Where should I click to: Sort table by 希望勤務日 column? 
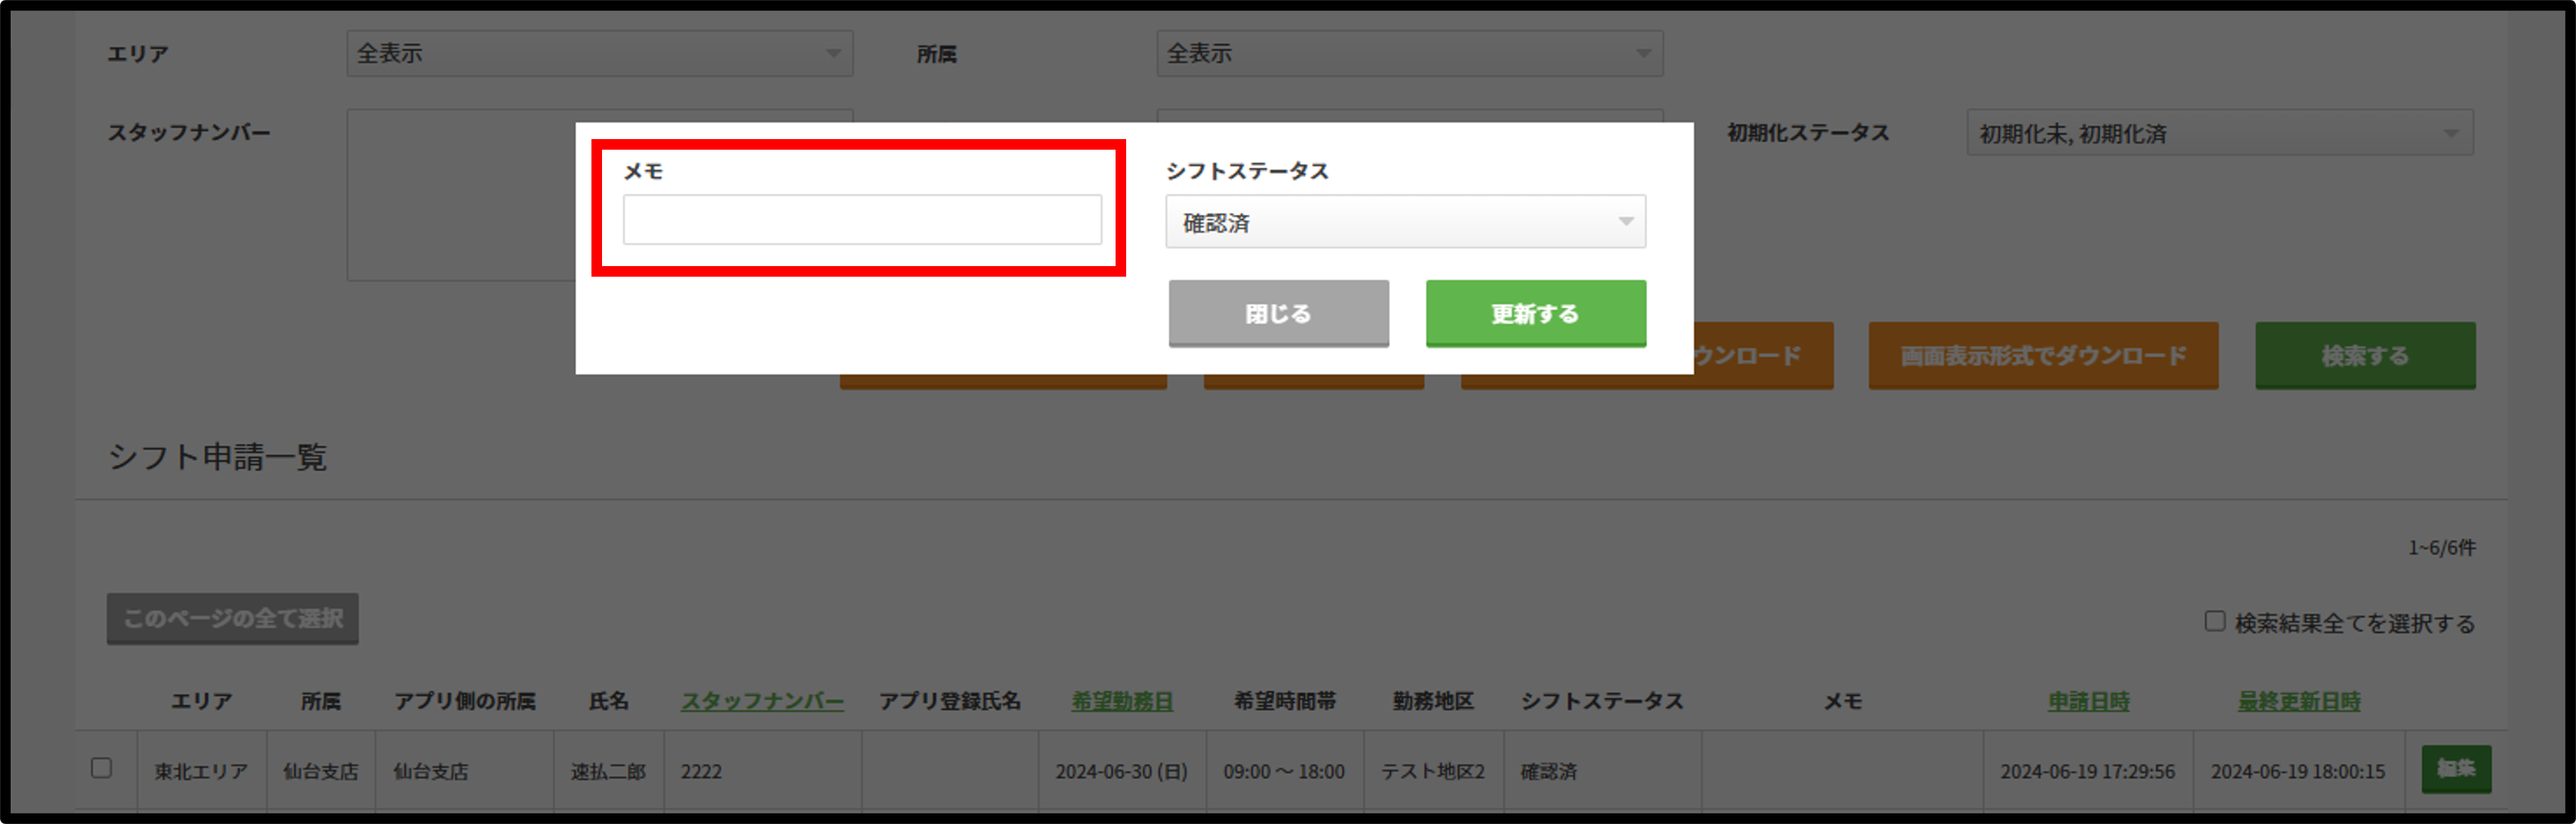coord(1122,701)
